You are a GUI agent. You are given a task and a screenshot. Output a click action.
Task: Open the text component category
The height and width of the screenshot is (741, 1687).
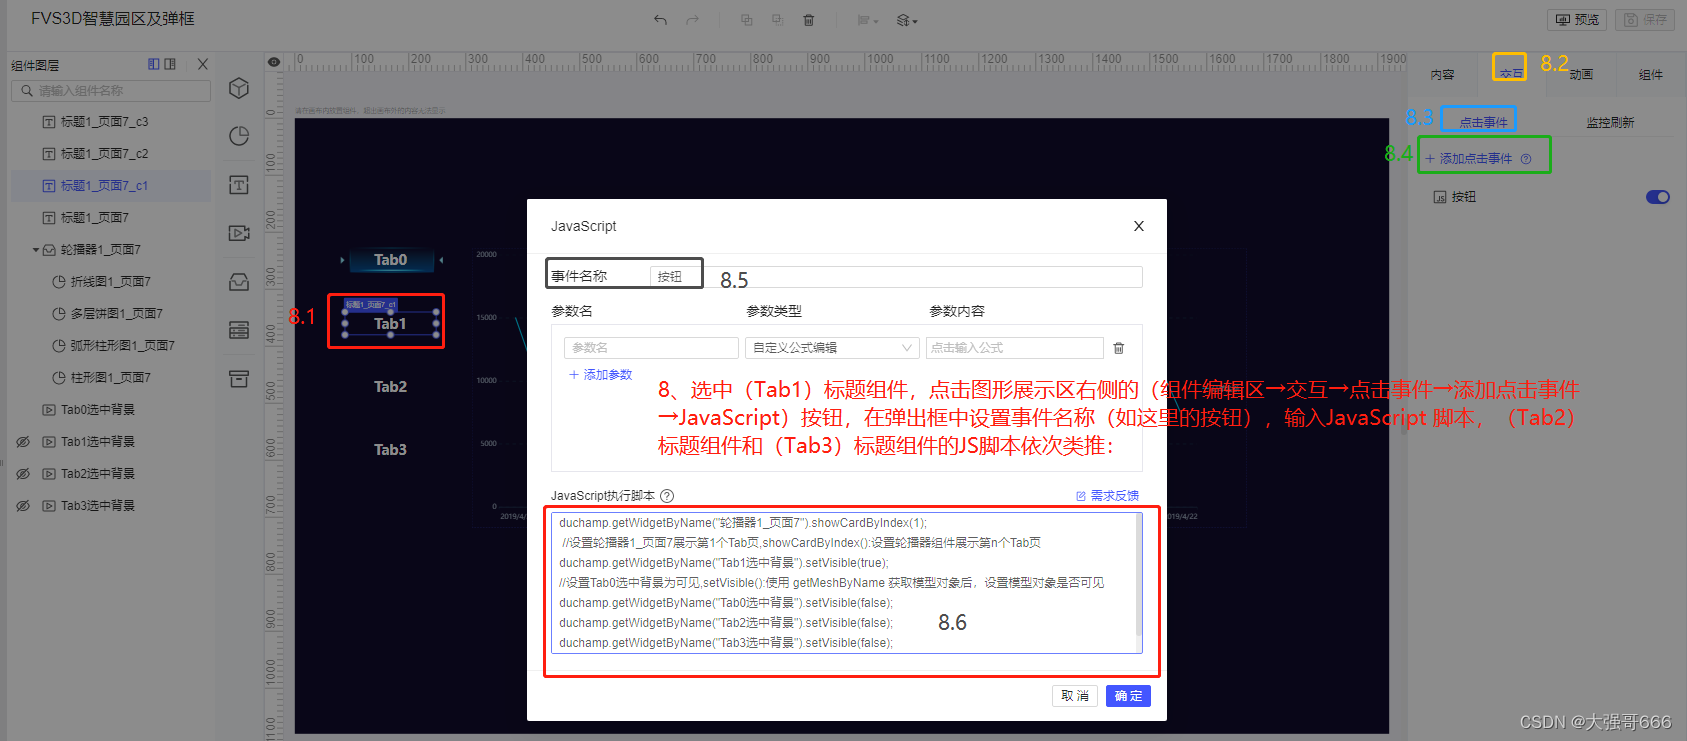(239, 185)
